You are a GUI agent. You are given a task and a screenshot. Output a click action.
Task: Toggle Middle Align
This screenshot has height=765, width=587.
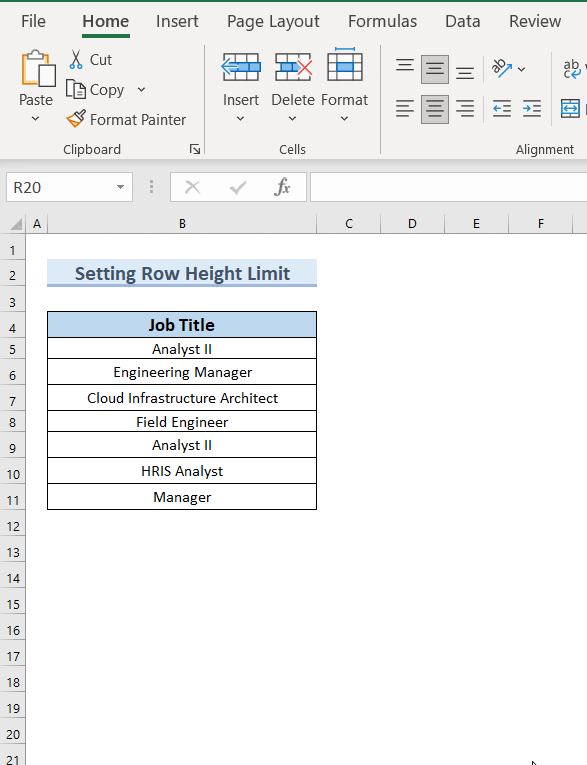(435, 69)
